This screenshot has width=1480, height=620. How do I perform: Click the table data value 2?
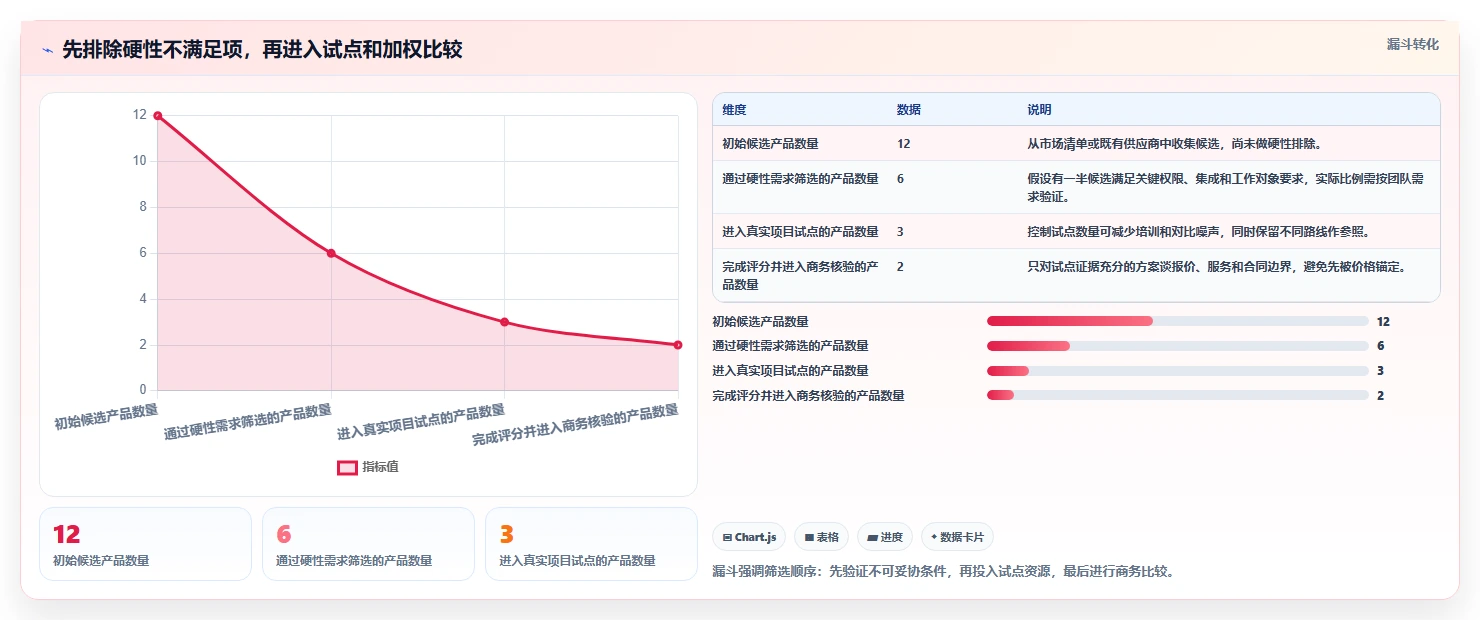(900, 267)
